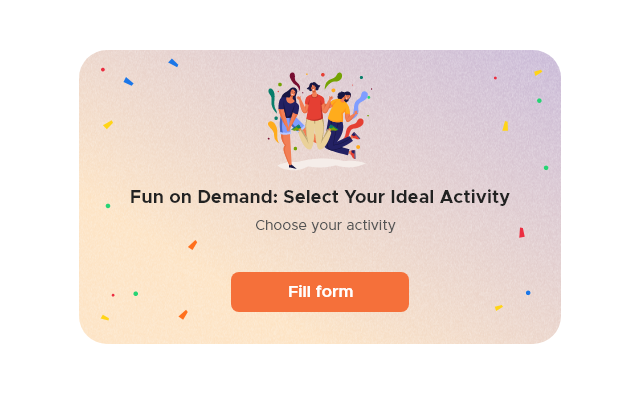The width and height of the screenshot is (640, 397).
Task: Click the bearded man in yellow shirt
Action: click(x=341, y=124)
